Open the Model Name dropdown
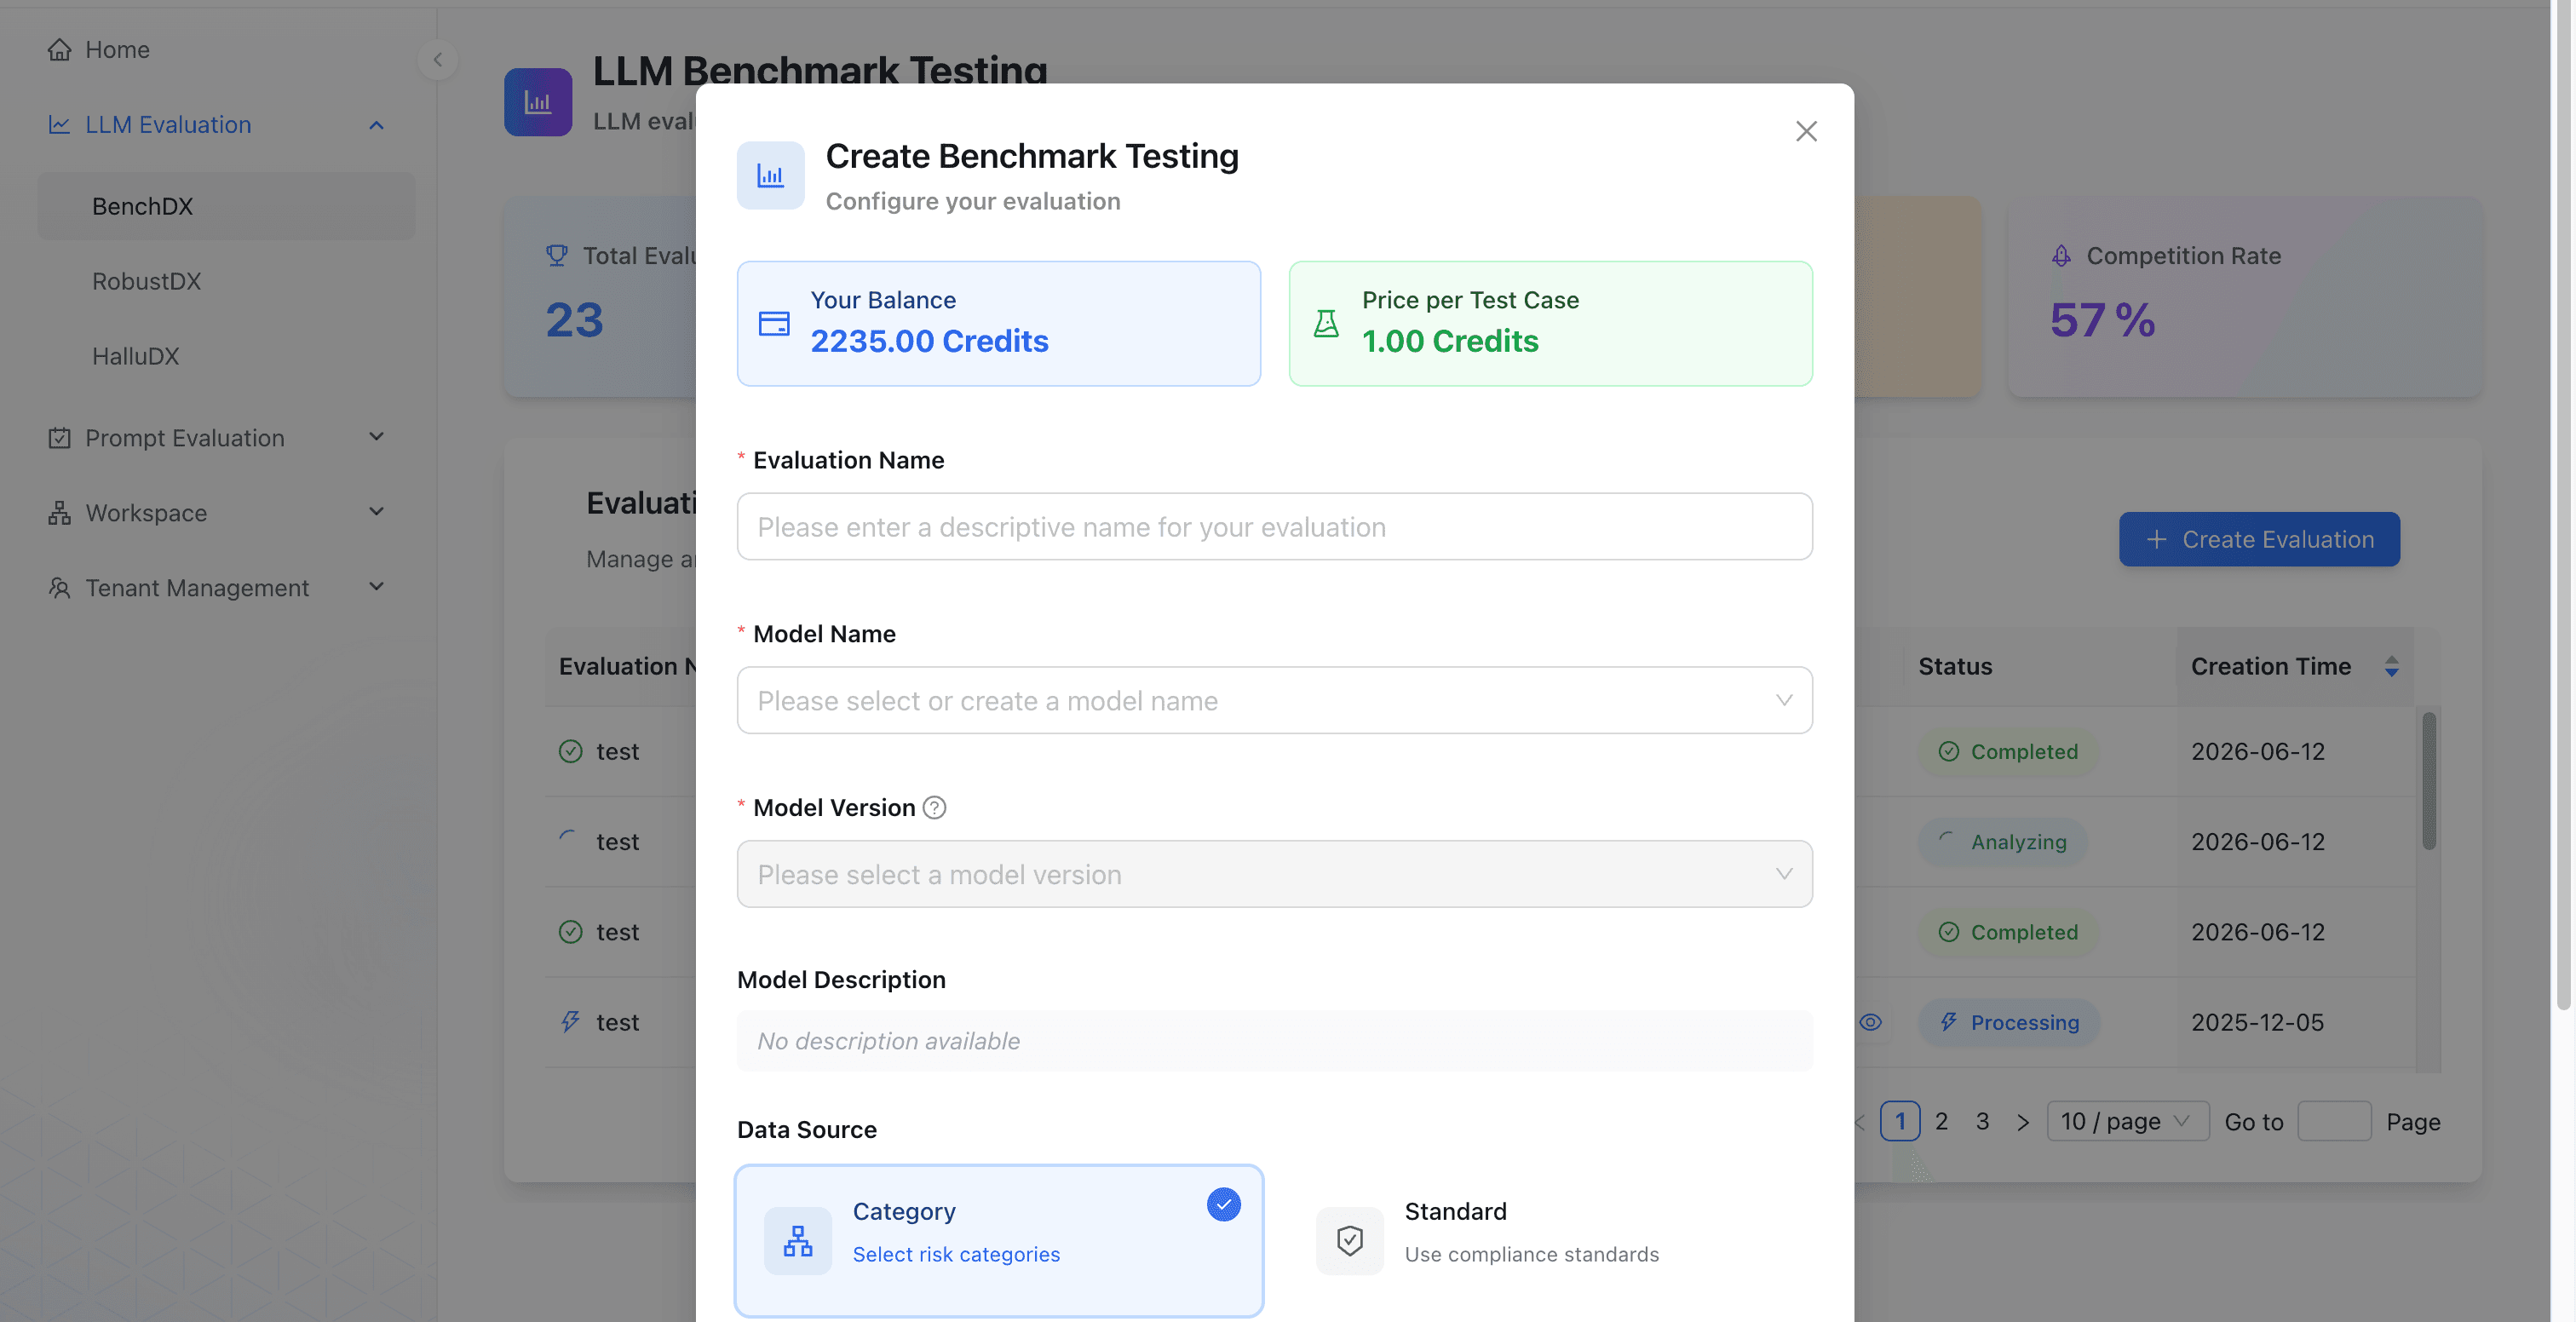 point(1274,700)
